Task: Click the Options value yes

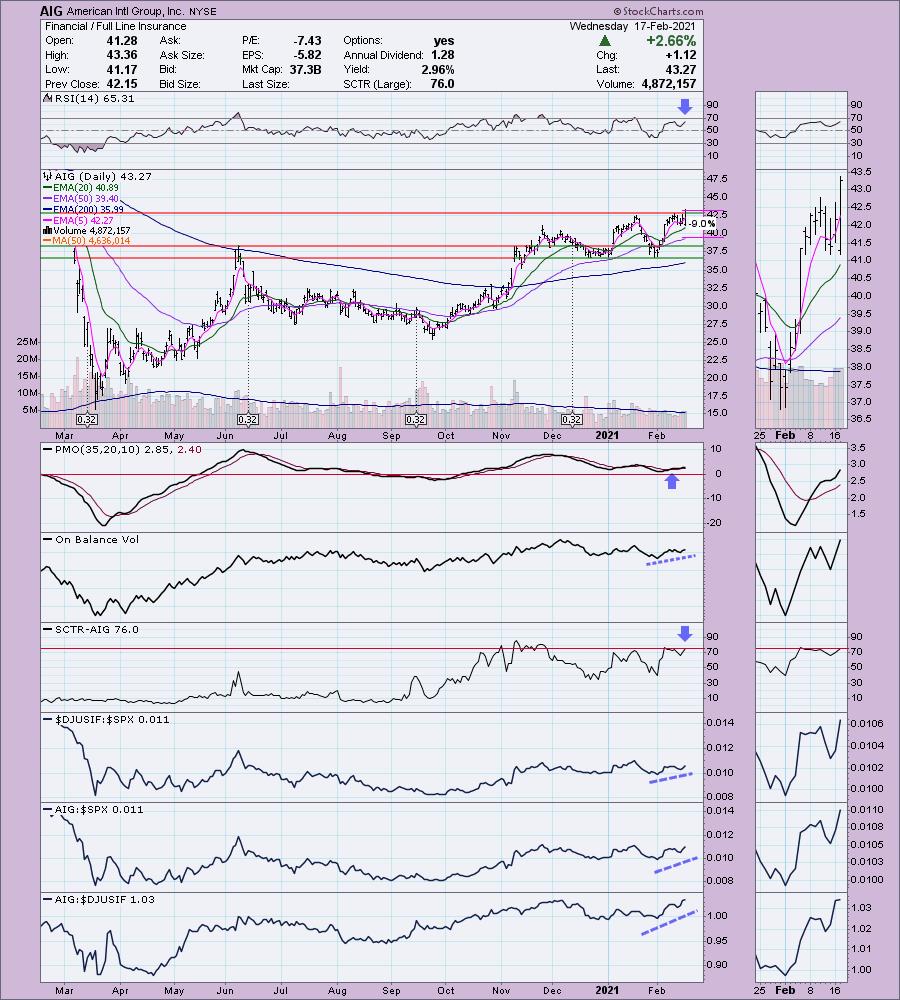Action: pos(443,40)
